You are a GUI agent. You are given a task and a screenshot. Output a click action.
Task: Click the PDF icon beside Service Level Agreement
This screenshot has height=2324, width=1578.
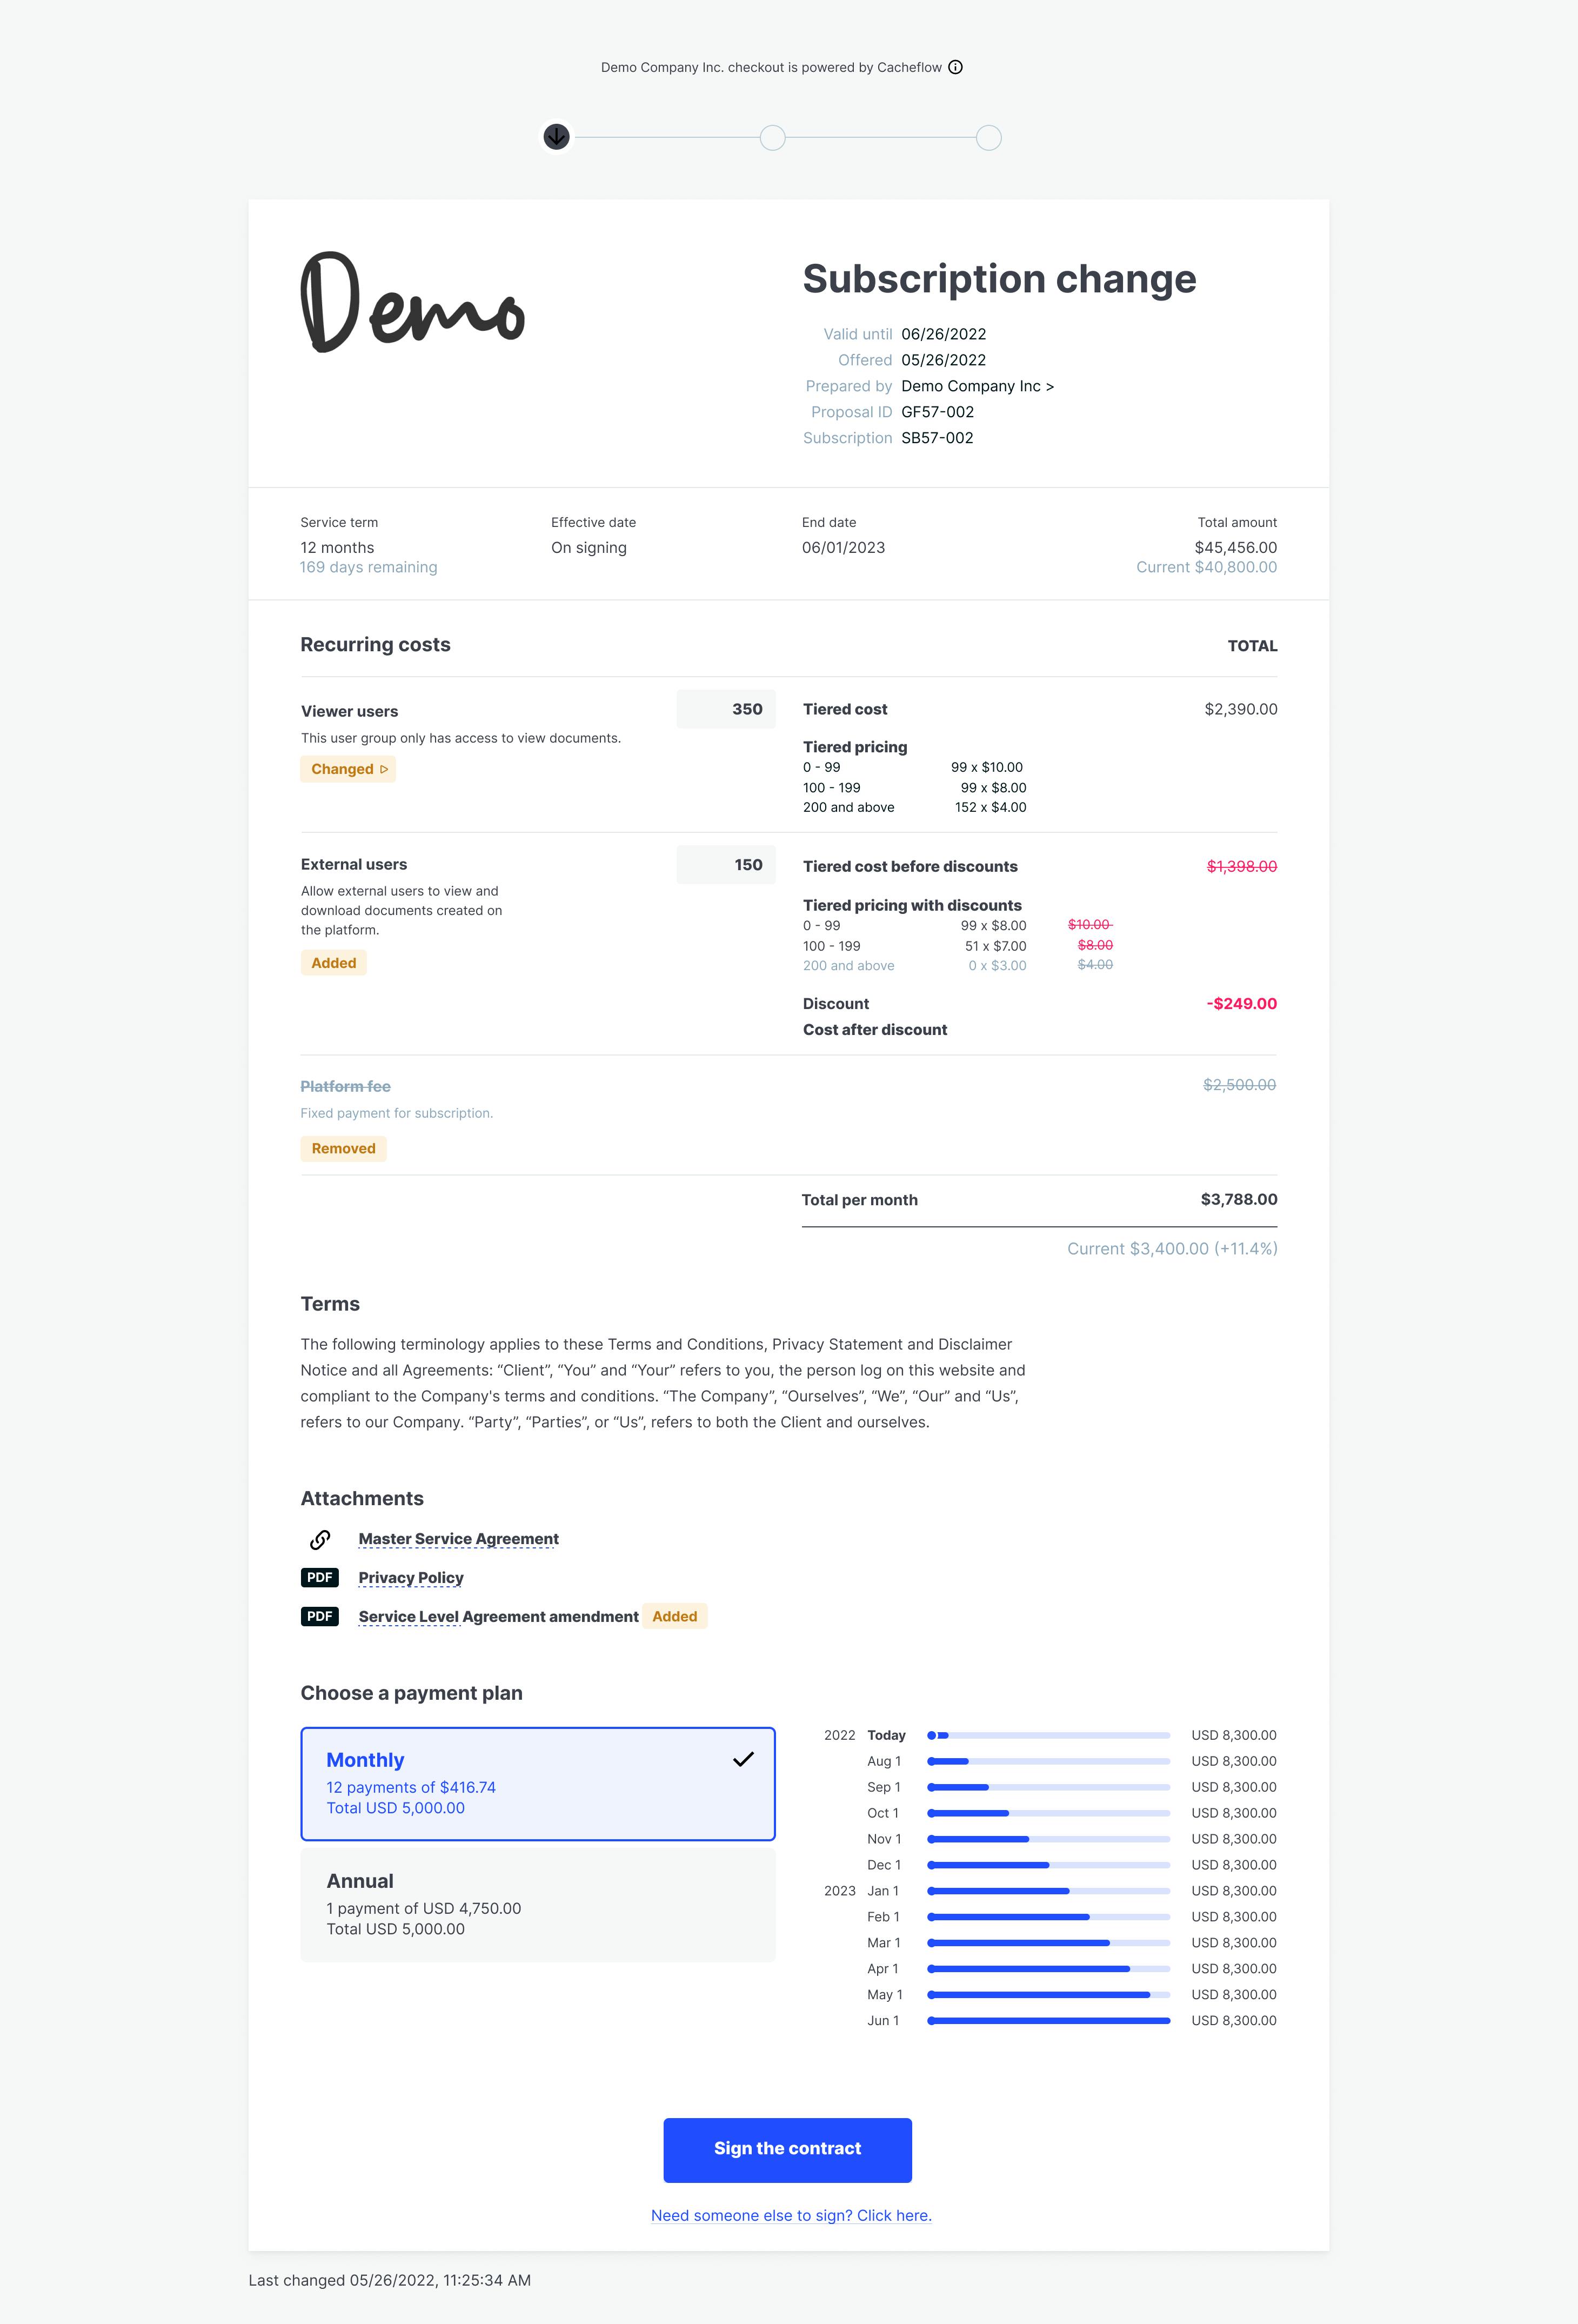pyautogui.click(x=320, y=1616)
